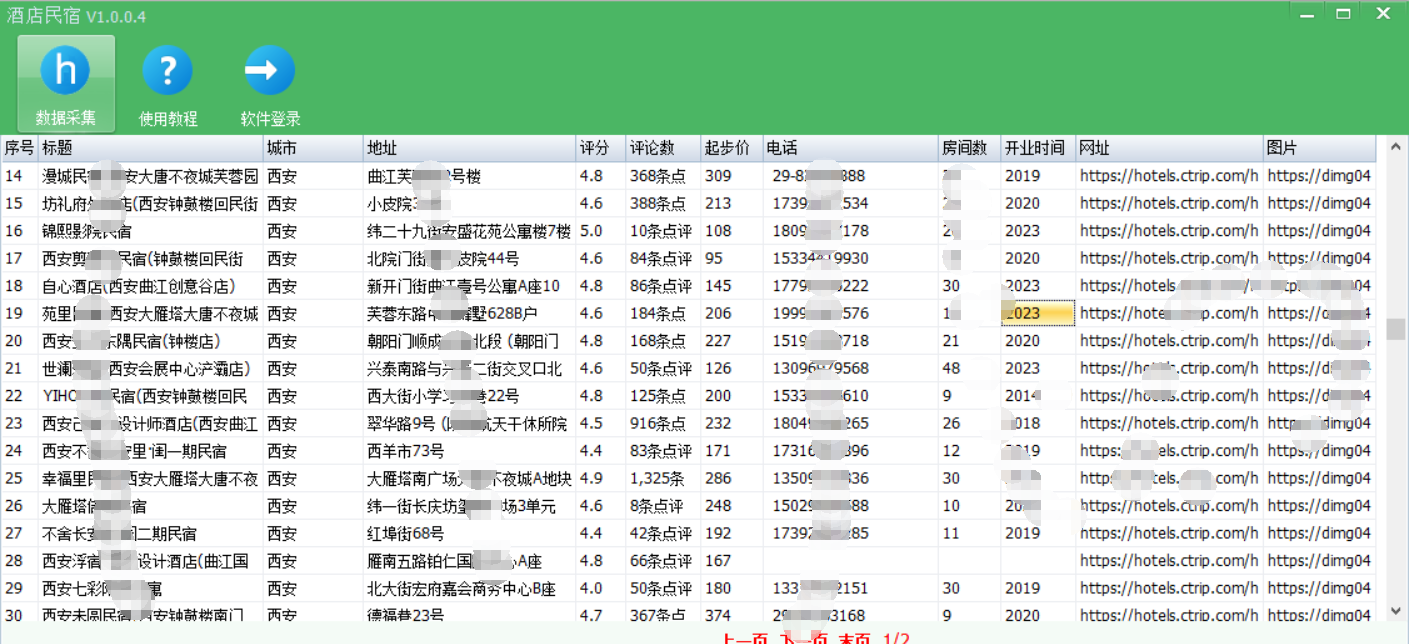The width and height of the screenshot is (1409, 644).
Task: Open the 数据采集 data collection icon
Action: pos(65,71)
